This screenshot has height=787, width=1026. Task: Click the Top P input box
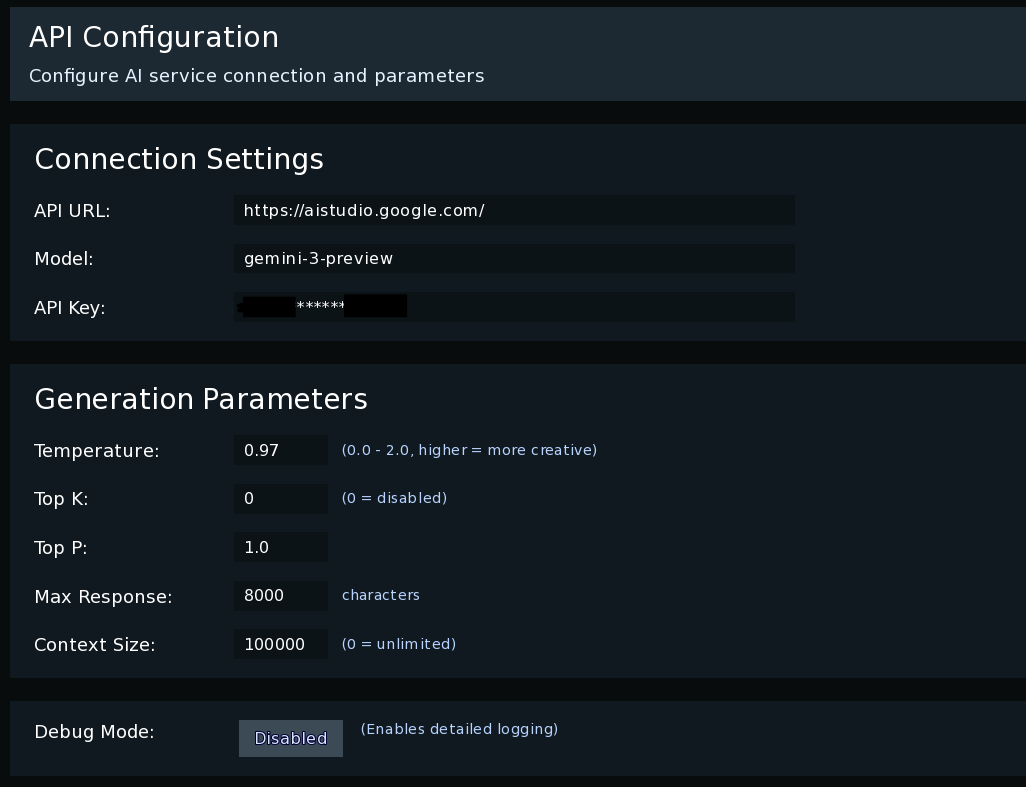(280, 547)
